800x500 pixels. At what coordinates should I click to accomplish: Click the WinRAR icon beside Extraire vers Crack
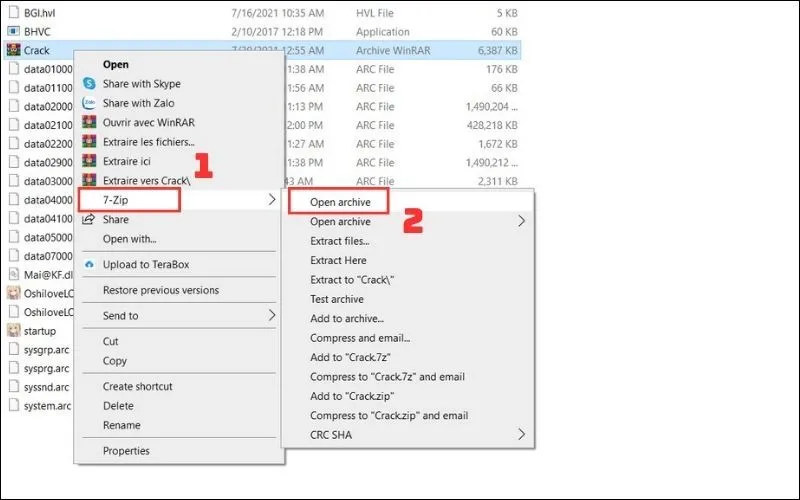click(x=89, y=180)
